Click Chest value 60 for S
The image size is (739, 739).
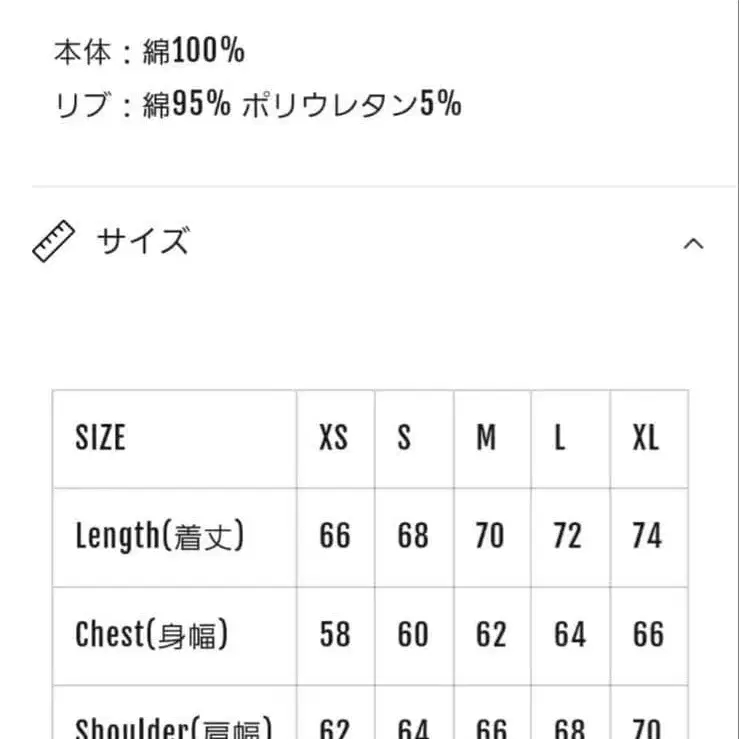click(x=412, y=634)
